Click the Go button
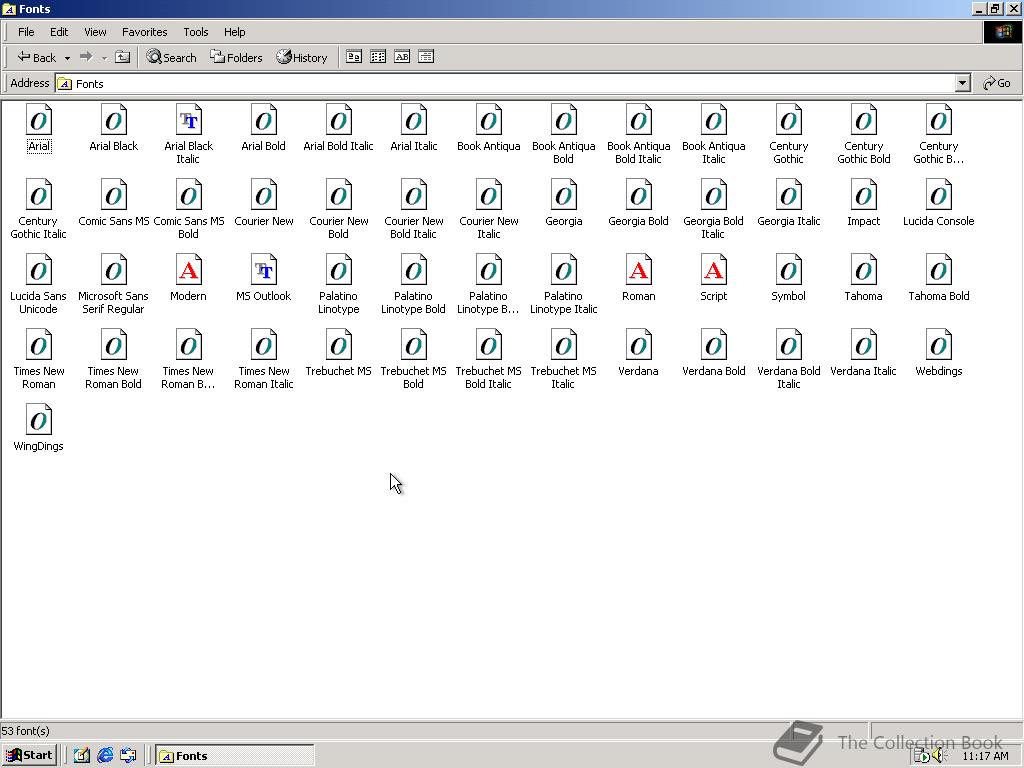 tap(997, 84)
